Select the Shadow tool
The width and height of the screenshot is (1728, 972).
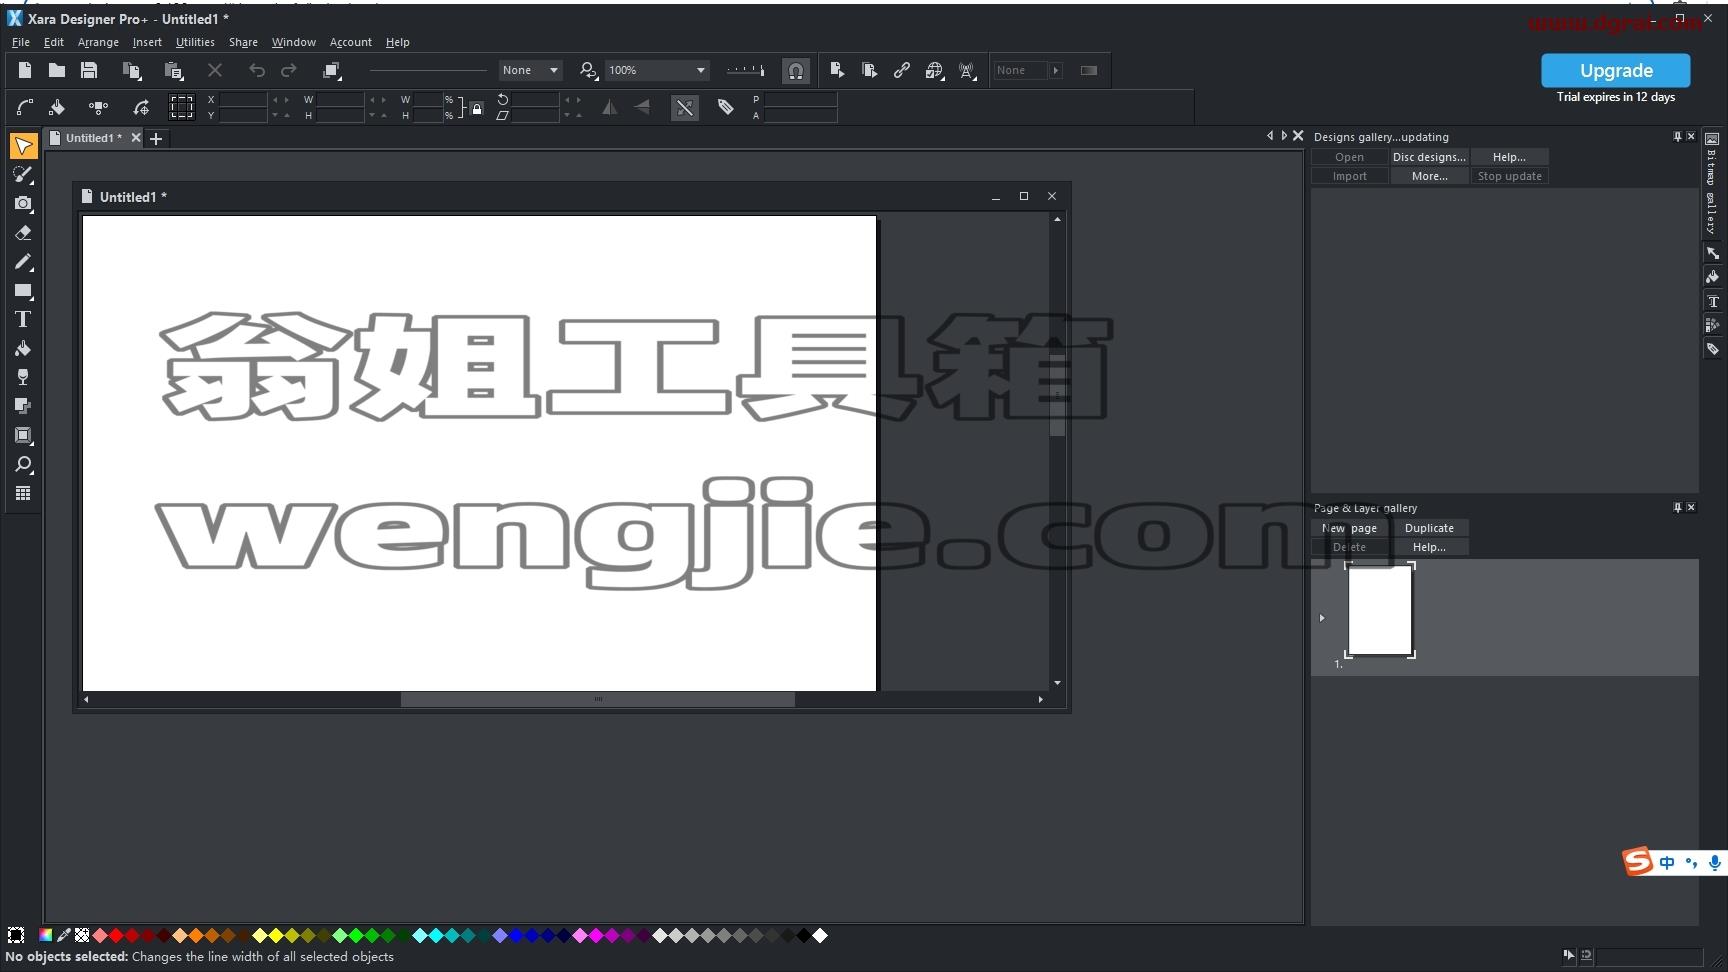pyautogui.click(x=23, y=406)
